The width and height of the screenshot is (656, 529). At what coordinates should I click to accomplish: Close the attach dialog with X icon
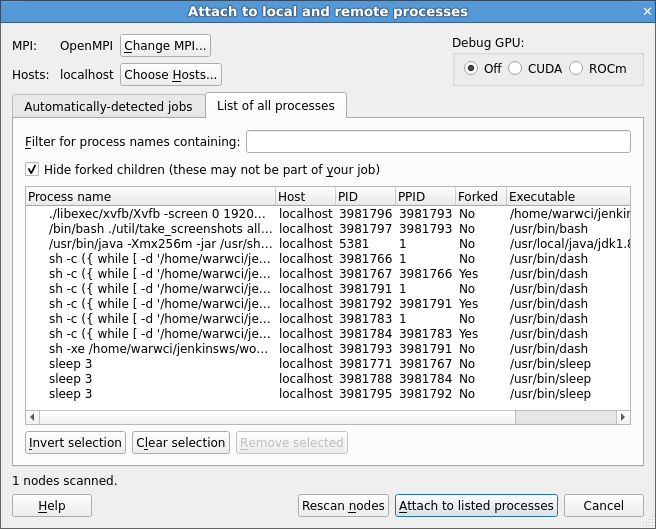tap(647, 11)
